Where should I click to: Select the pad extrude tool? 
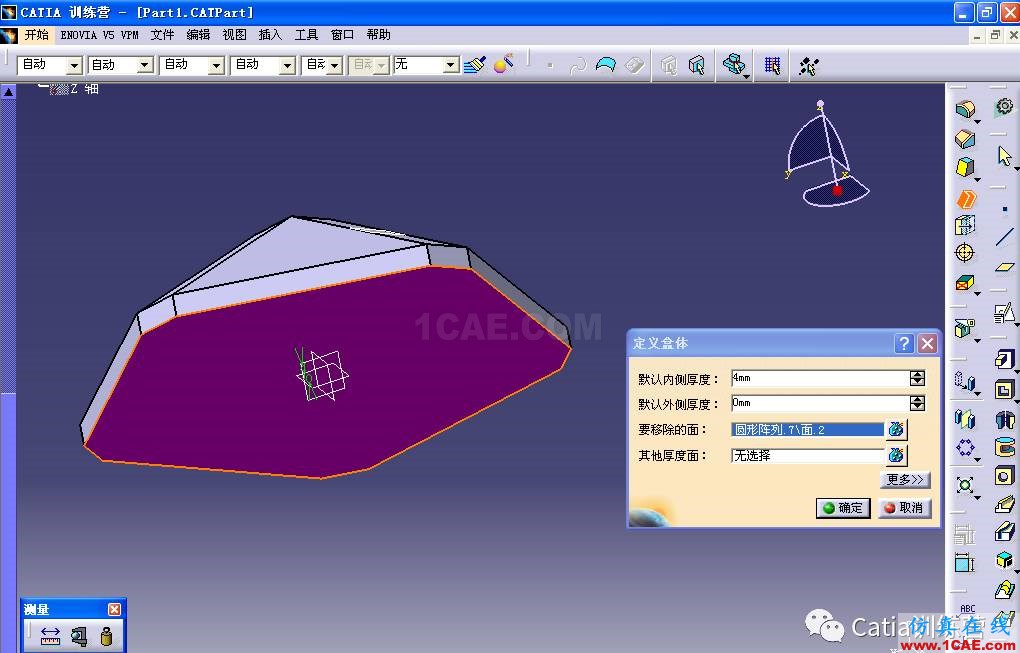coord(1004,359)
